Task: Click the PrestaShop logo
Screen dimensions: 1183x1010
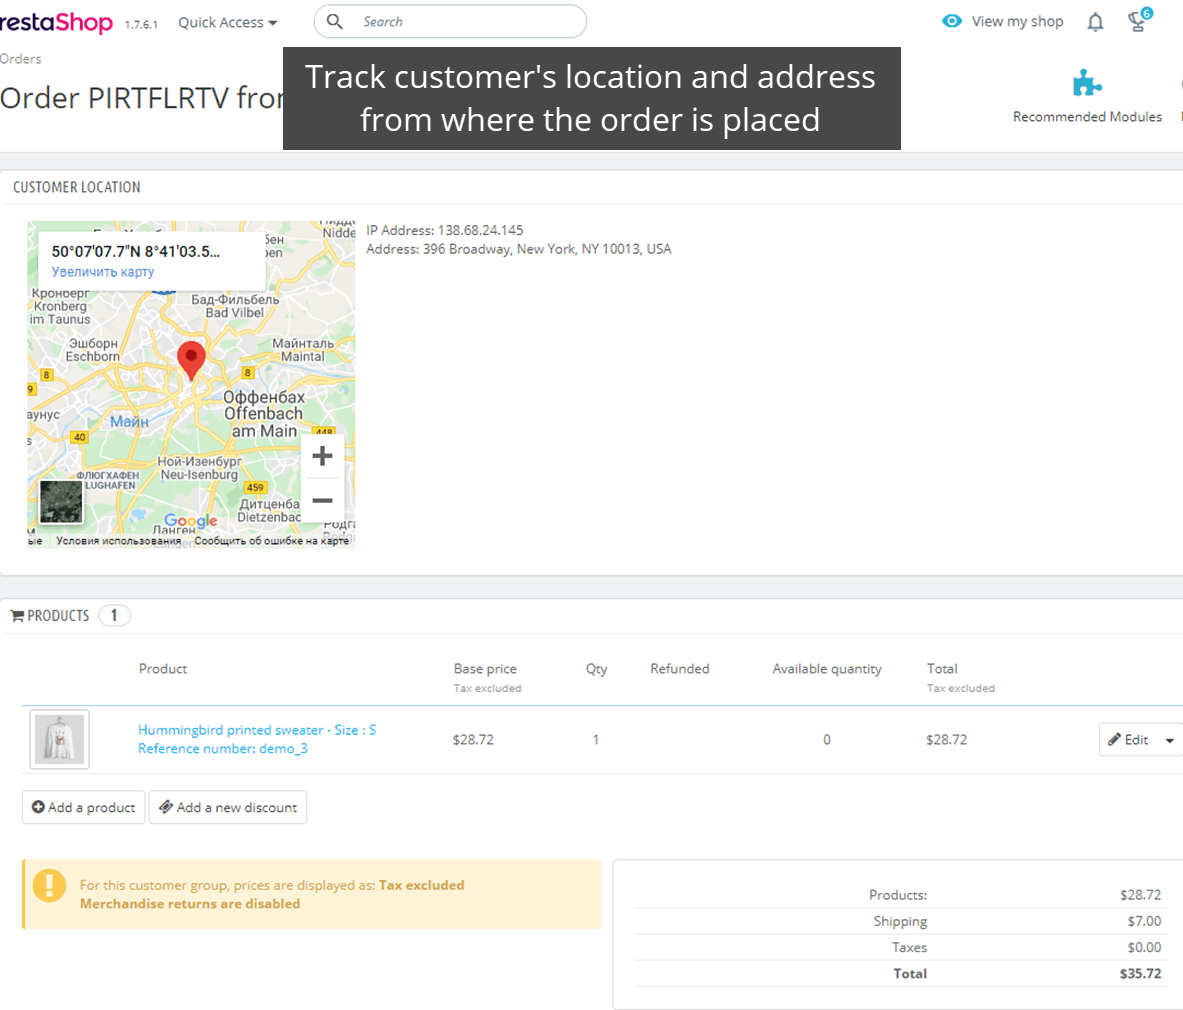Action: pyautogui.click(x=57, y=22)
